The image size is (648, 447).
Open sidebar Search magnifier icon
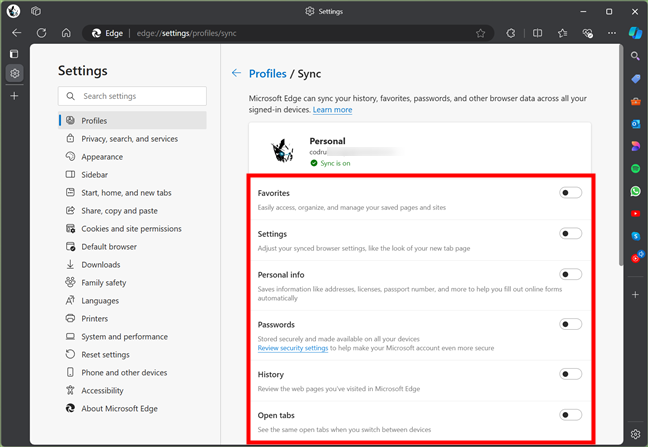635,56
